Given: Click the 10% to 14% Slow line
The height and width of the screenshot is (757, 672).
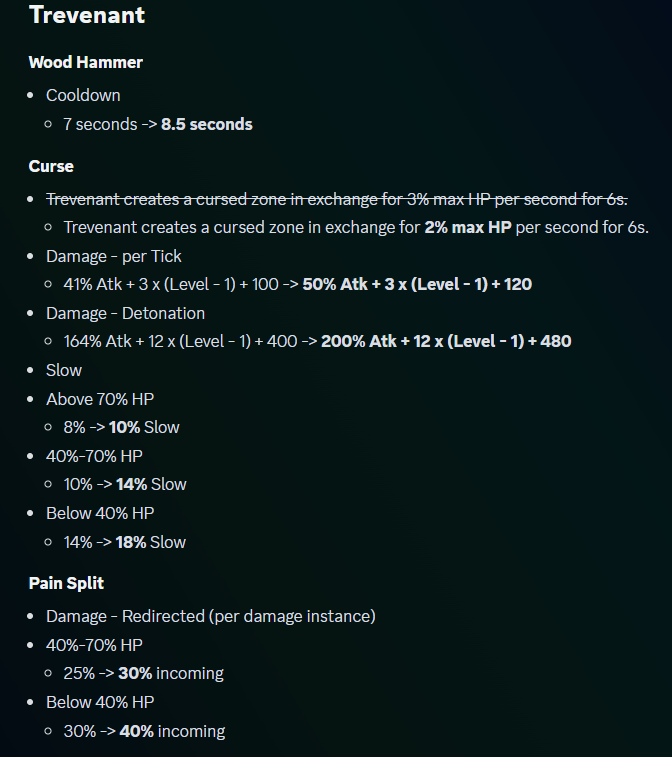Looking at the screenshot, I should (x=125, y=484).
